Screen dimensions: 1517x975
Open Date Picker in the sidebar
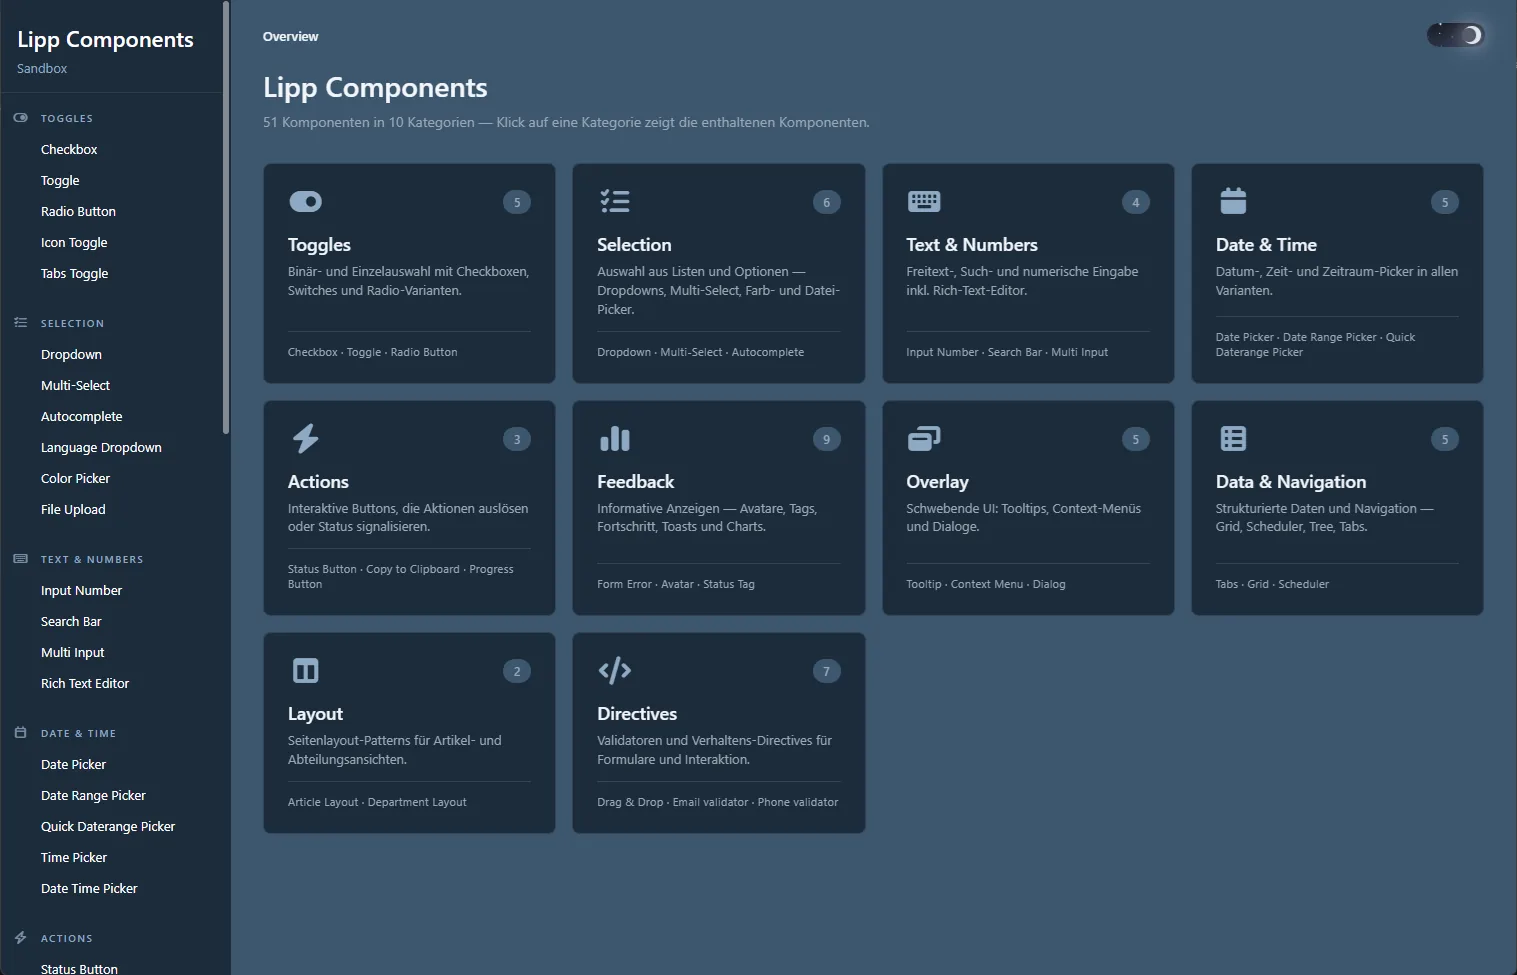[x=73, y=764]
